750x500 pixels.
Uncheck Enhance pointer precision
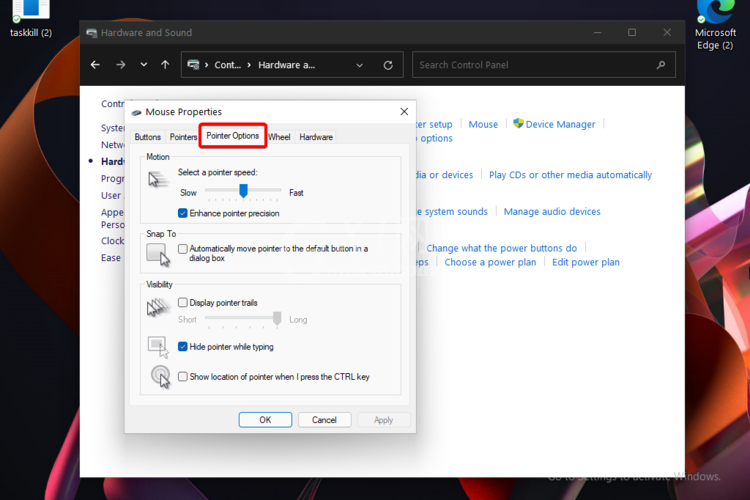coord(183,213)
